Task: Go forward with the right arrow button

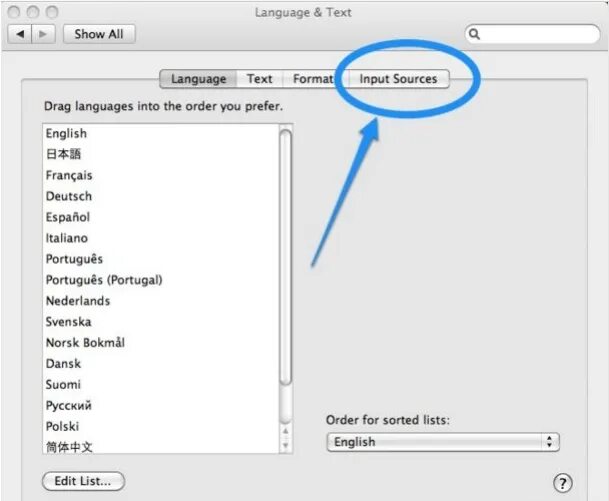Action: (x=43, y=34)
